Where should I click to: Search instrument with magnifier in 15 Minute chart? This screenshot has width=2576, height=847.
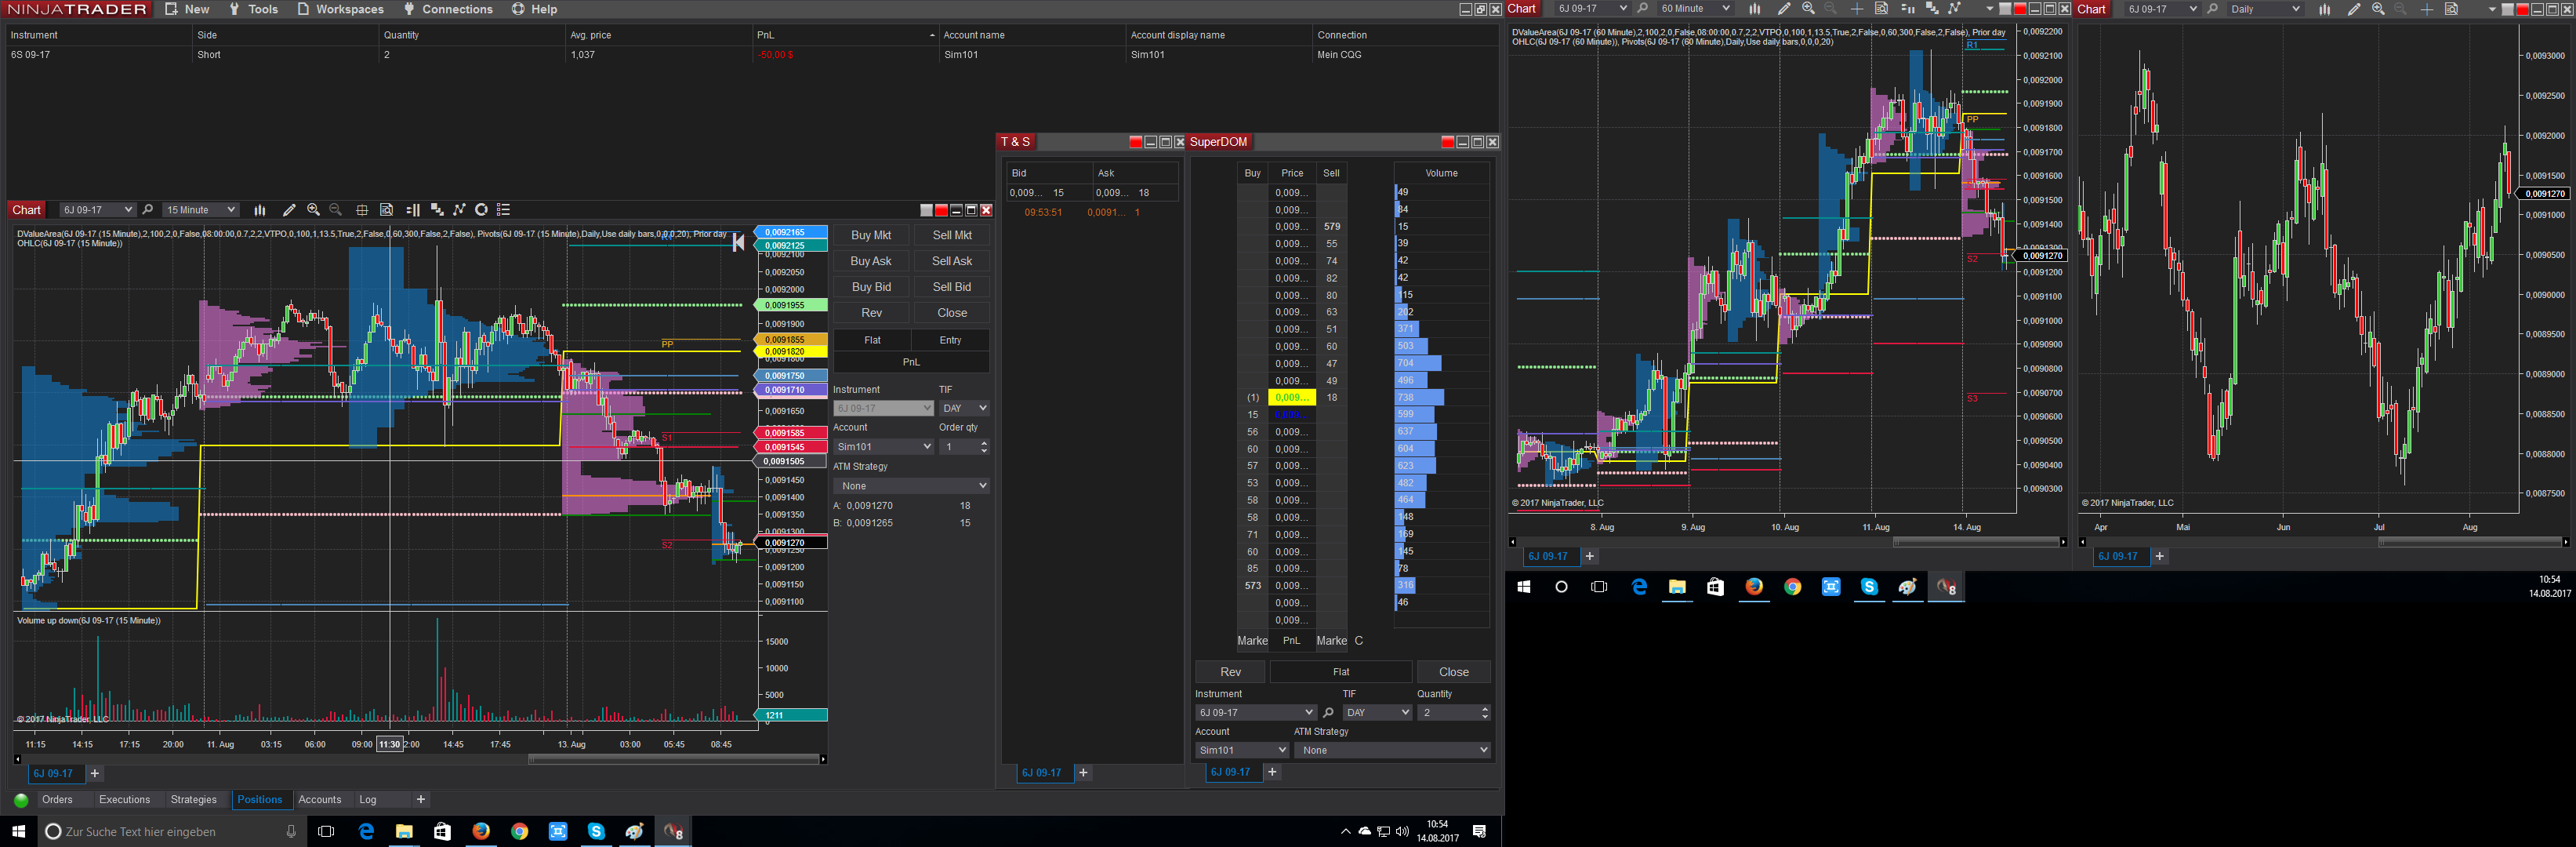click(148, 210)
